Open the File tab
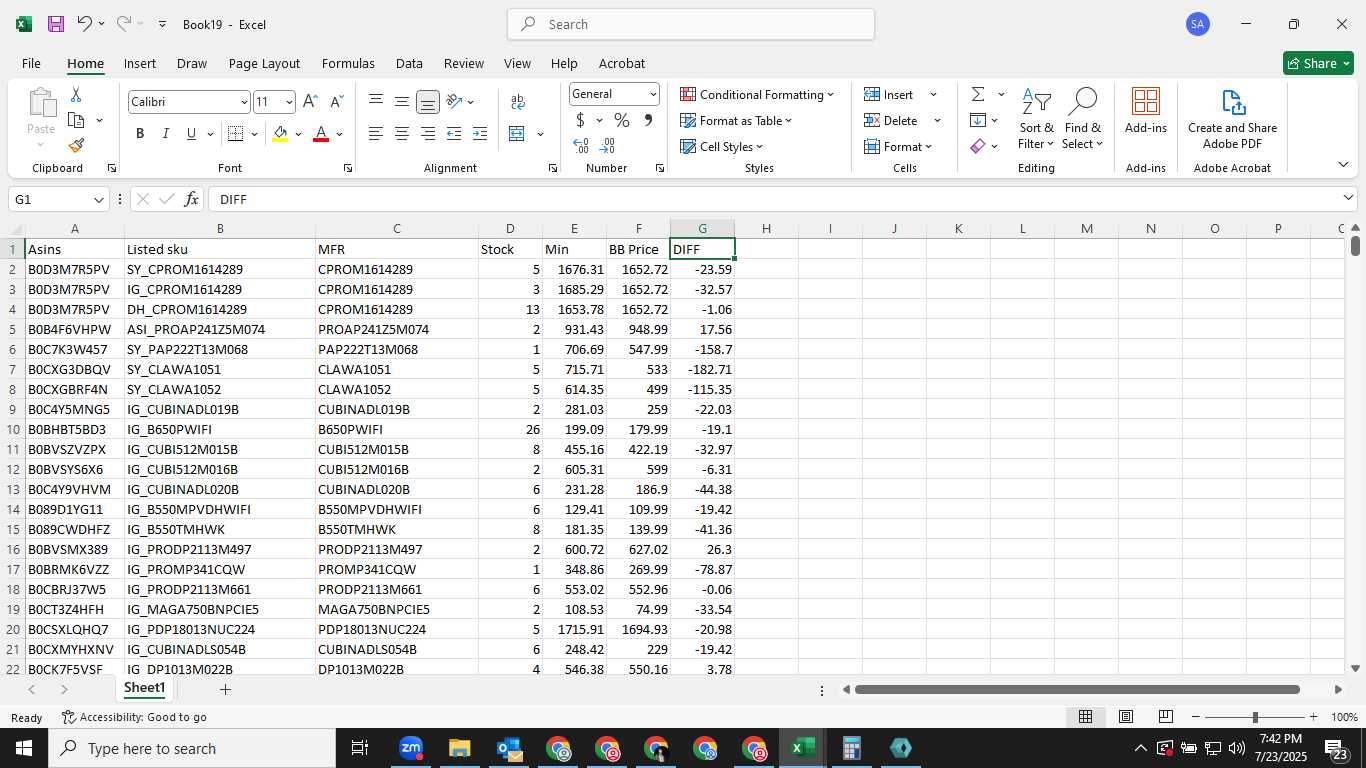1366x768 pixels. point(31,63)
